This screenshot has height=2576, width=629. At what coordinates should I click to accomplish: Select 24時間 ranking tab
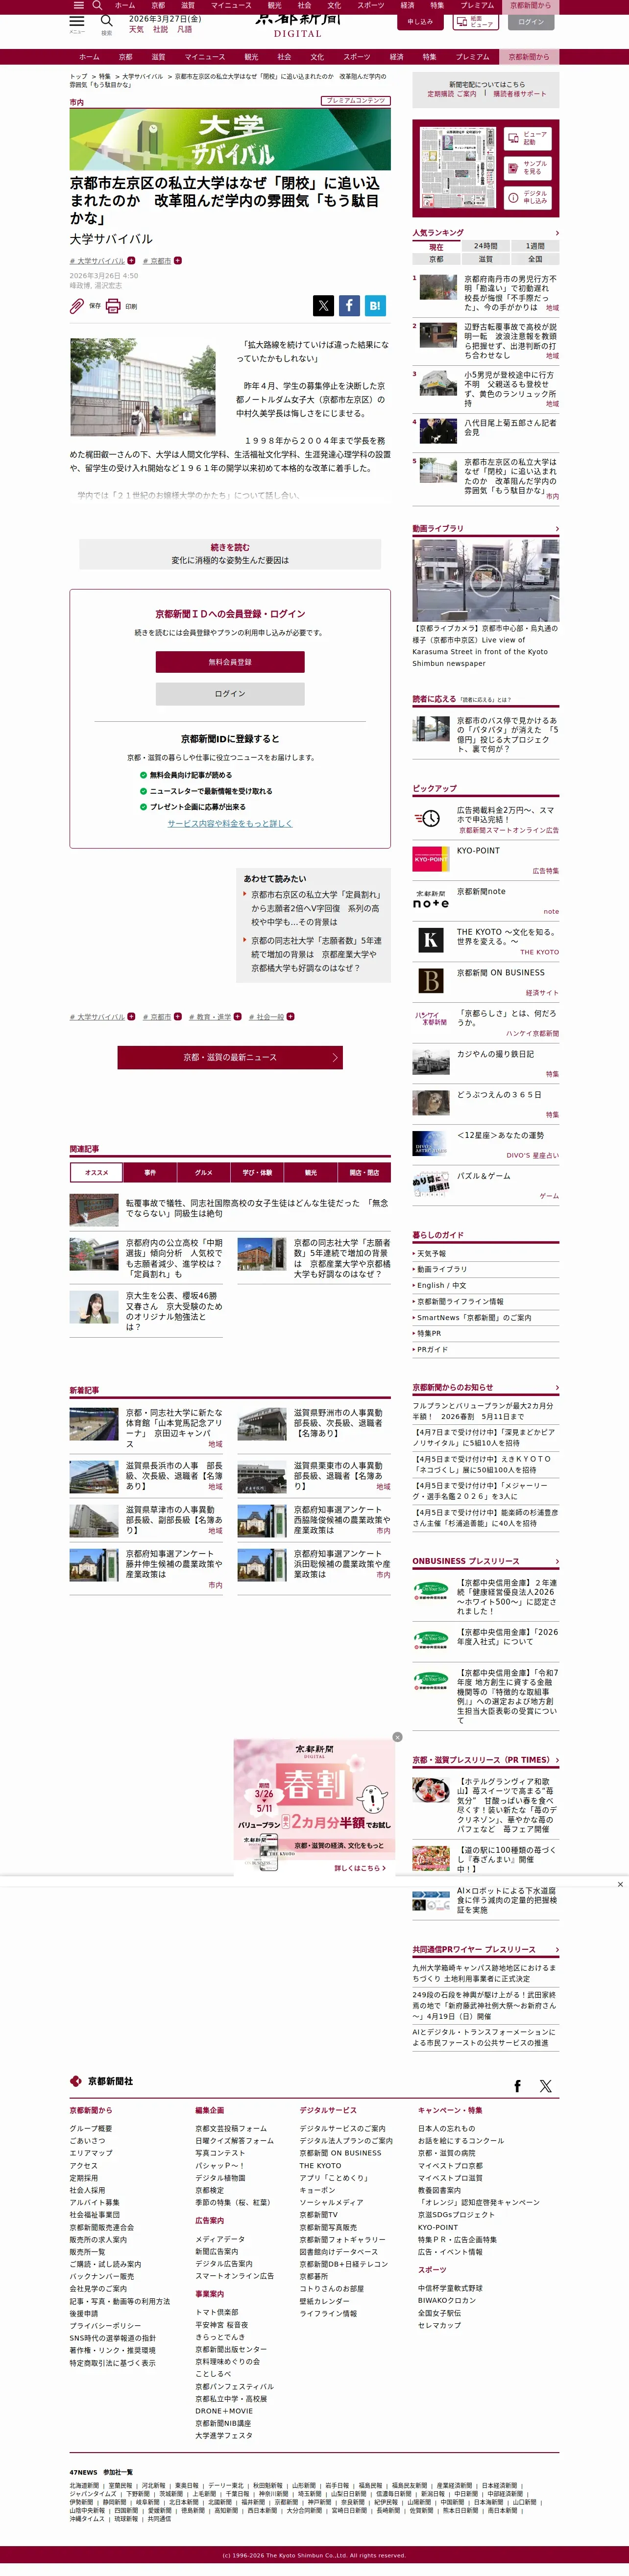(x=486, y=246)
